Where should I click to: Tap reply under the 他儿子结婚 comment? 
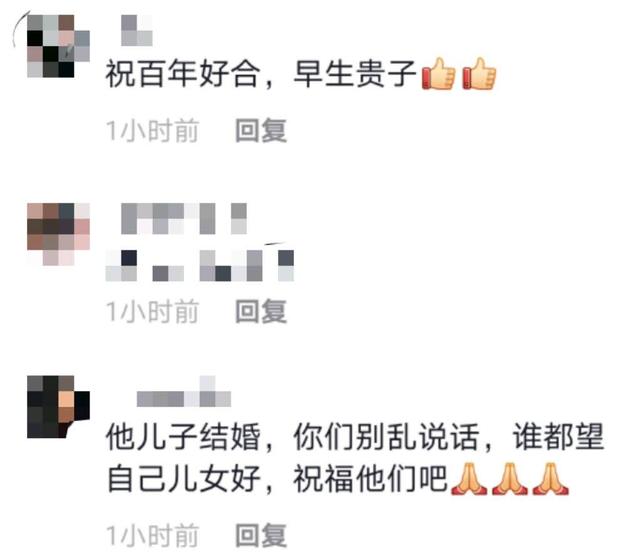261,535
